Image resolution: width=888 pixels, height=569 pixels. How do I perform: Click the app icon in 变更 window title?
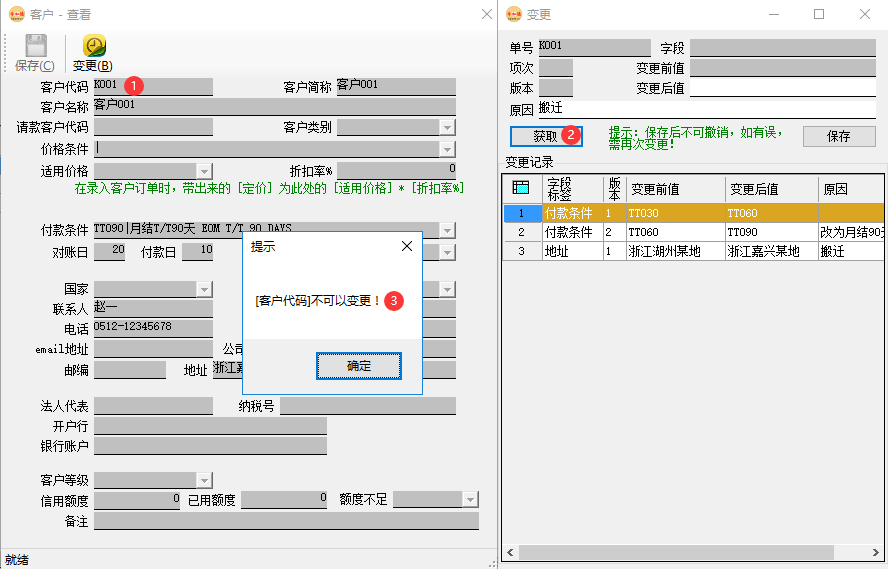(514, 14)
